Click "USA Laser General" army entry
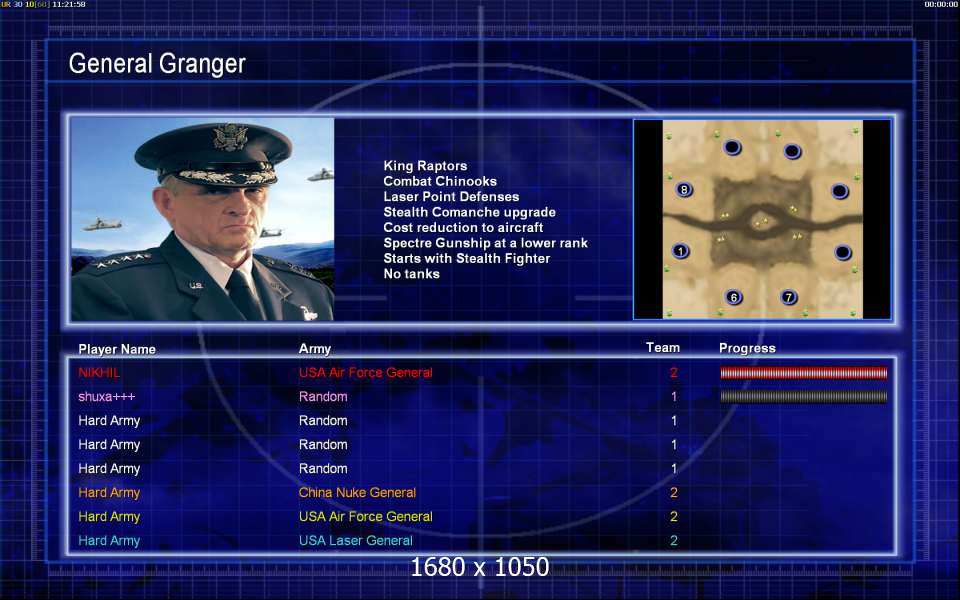This screenshot has width=960, height=600. point(356,541)
